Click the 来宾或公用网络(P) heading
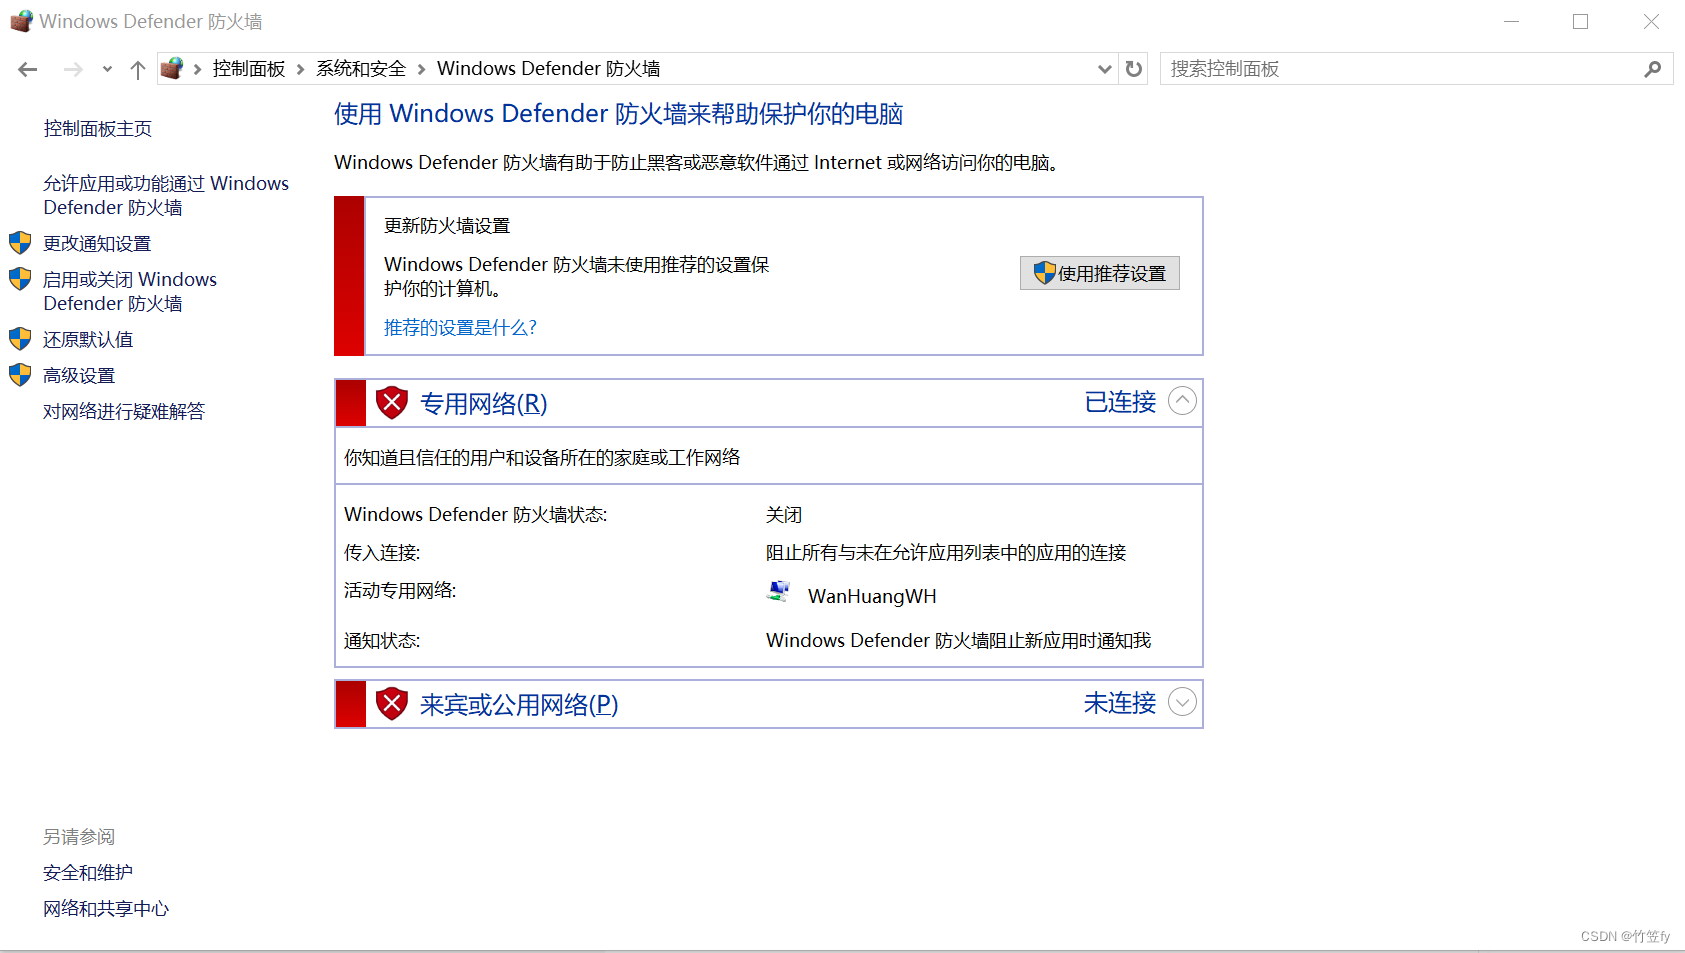Screen dimensions: 1685x953 pyautogui.click(x=519, y=705)
